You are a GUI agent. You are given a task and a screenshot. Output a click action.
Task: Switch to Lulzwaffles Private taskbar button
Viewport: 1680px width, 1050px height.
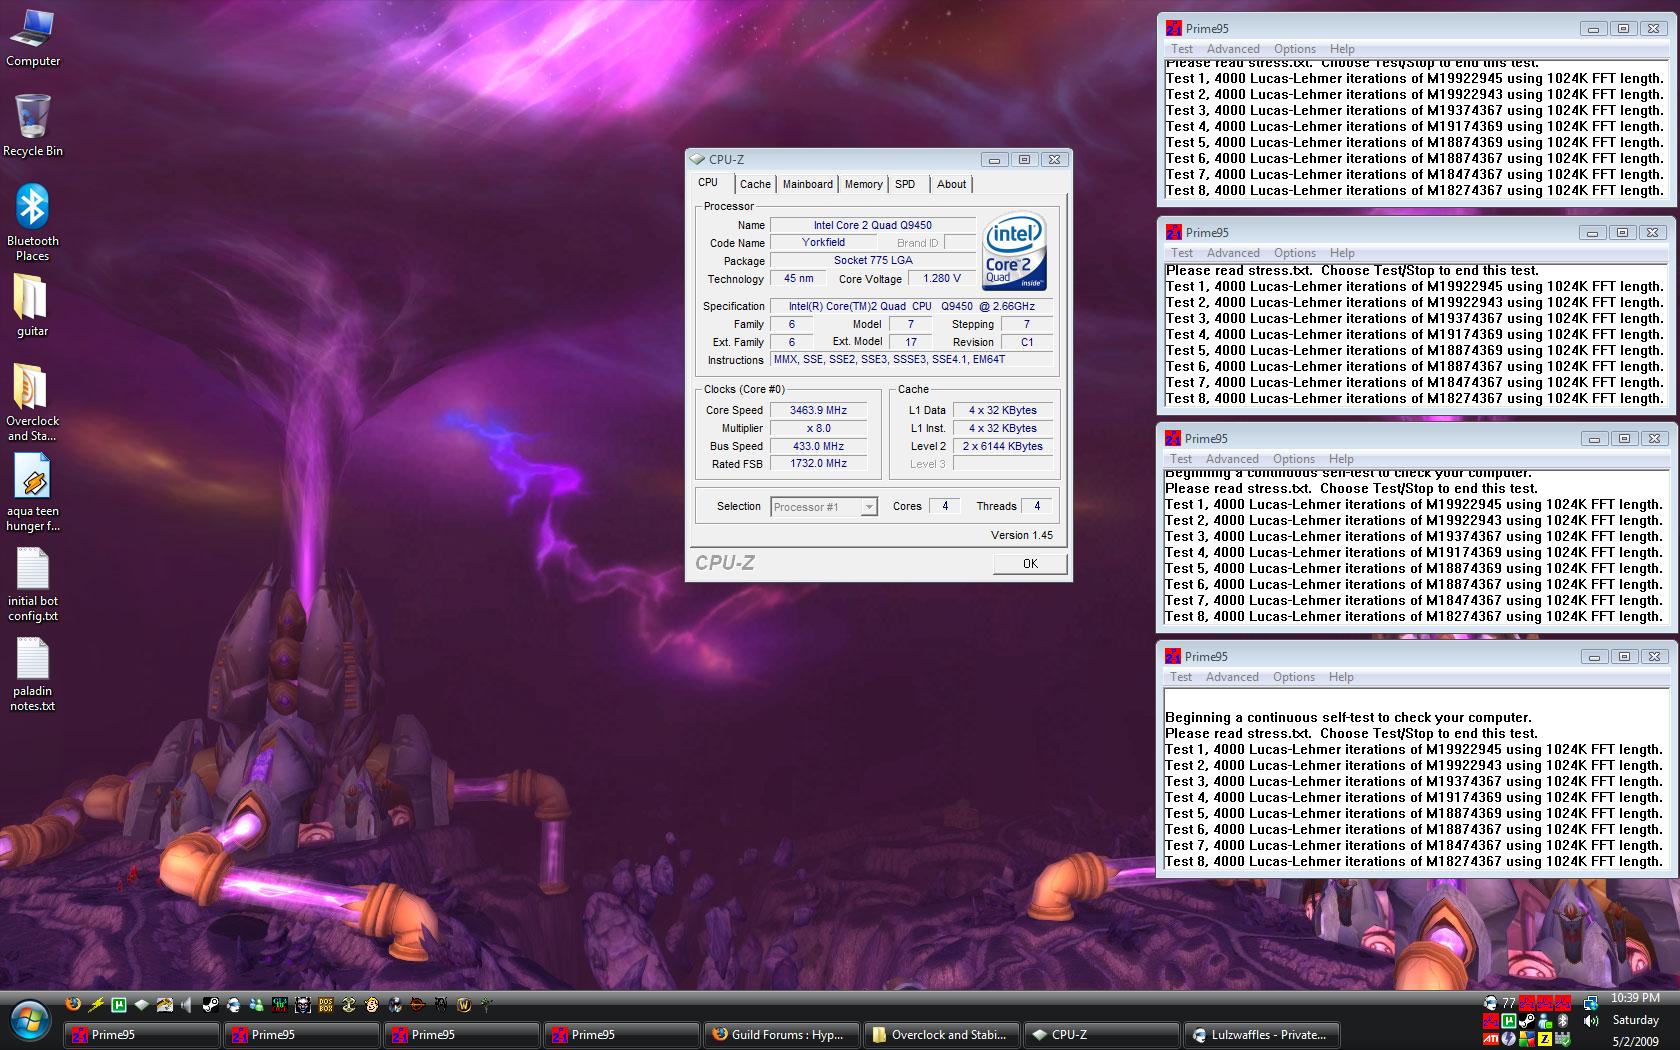1261,1035
